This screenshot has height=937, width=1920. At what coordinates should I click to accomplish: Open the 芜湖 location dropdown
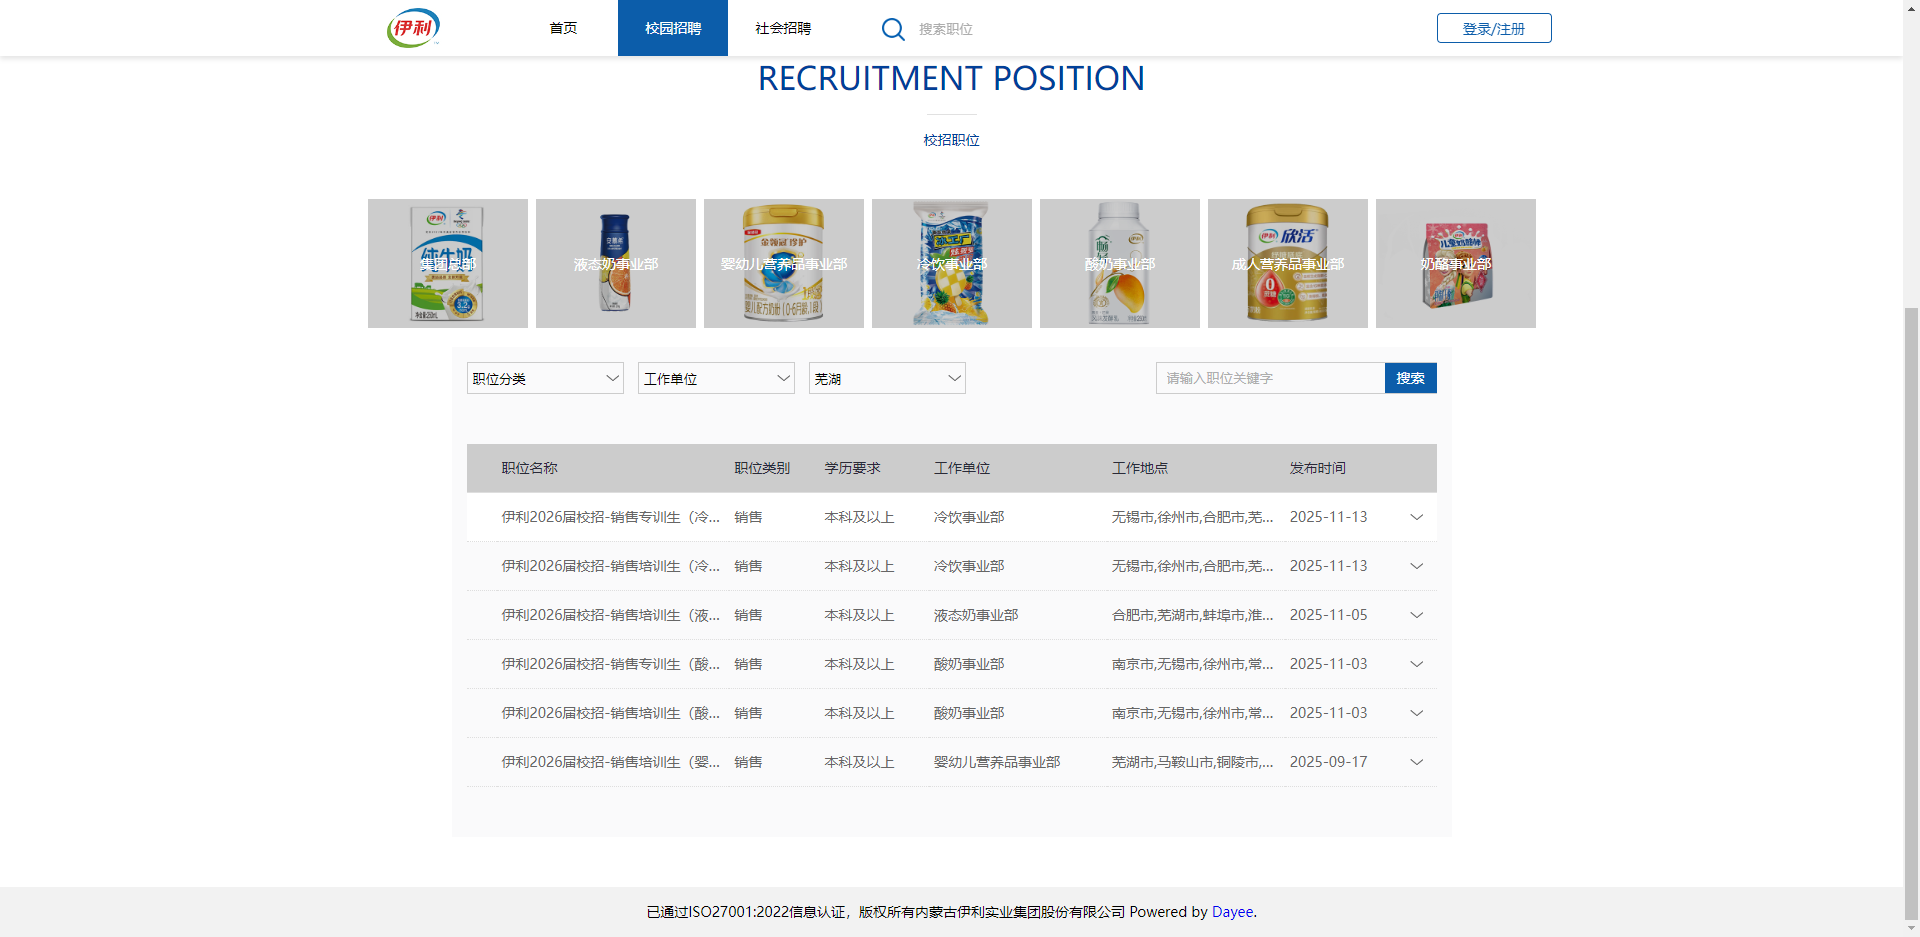click(x=887, y=378)
